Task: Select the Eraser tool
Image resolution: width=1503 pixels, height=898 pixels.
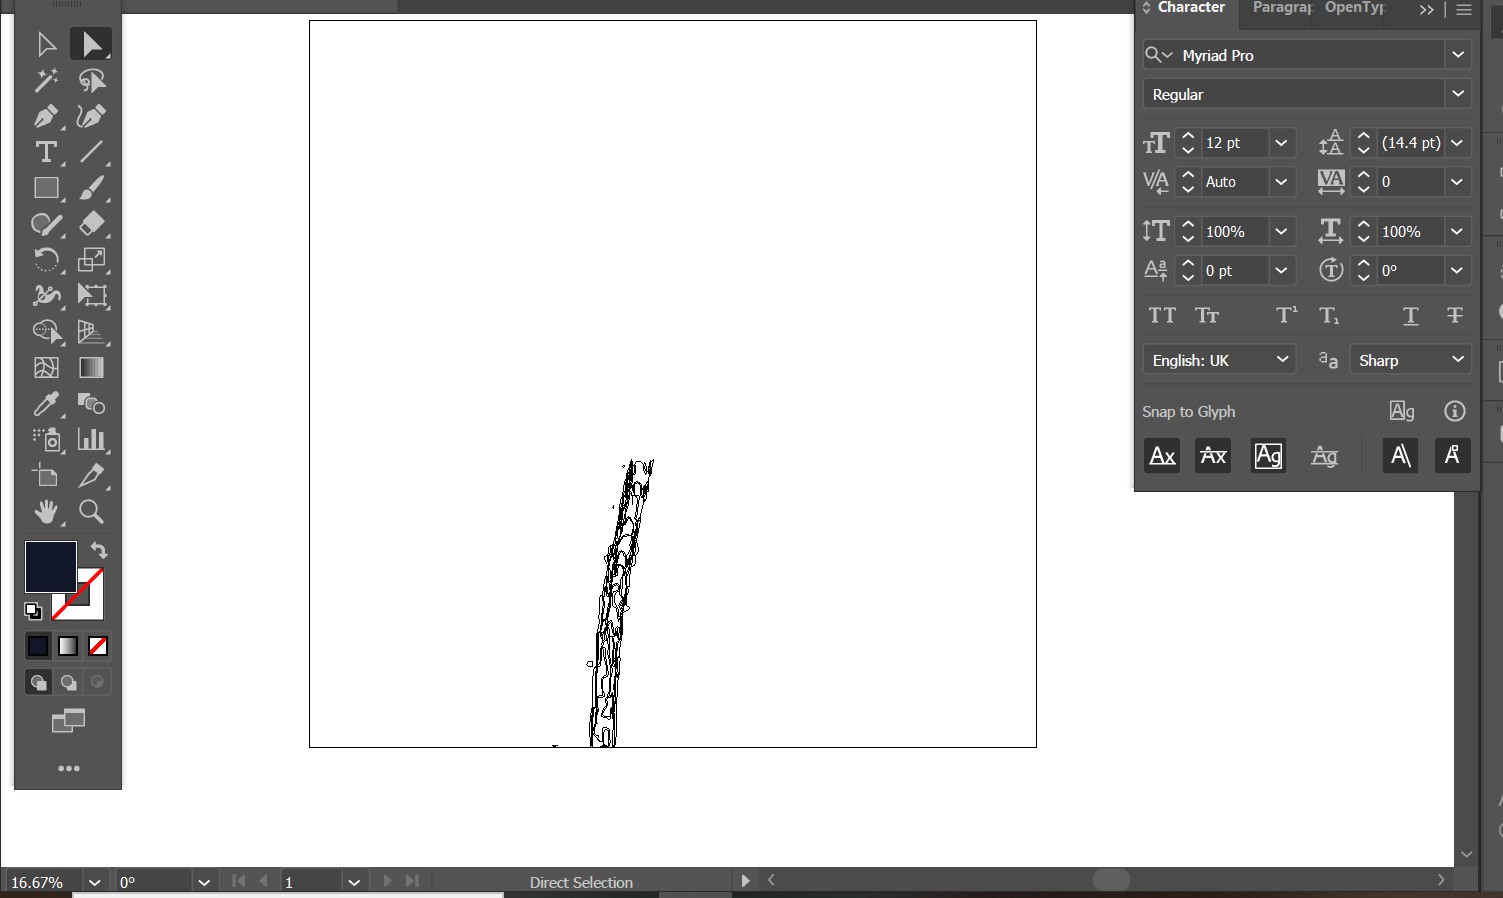Action: coord(92,224)
